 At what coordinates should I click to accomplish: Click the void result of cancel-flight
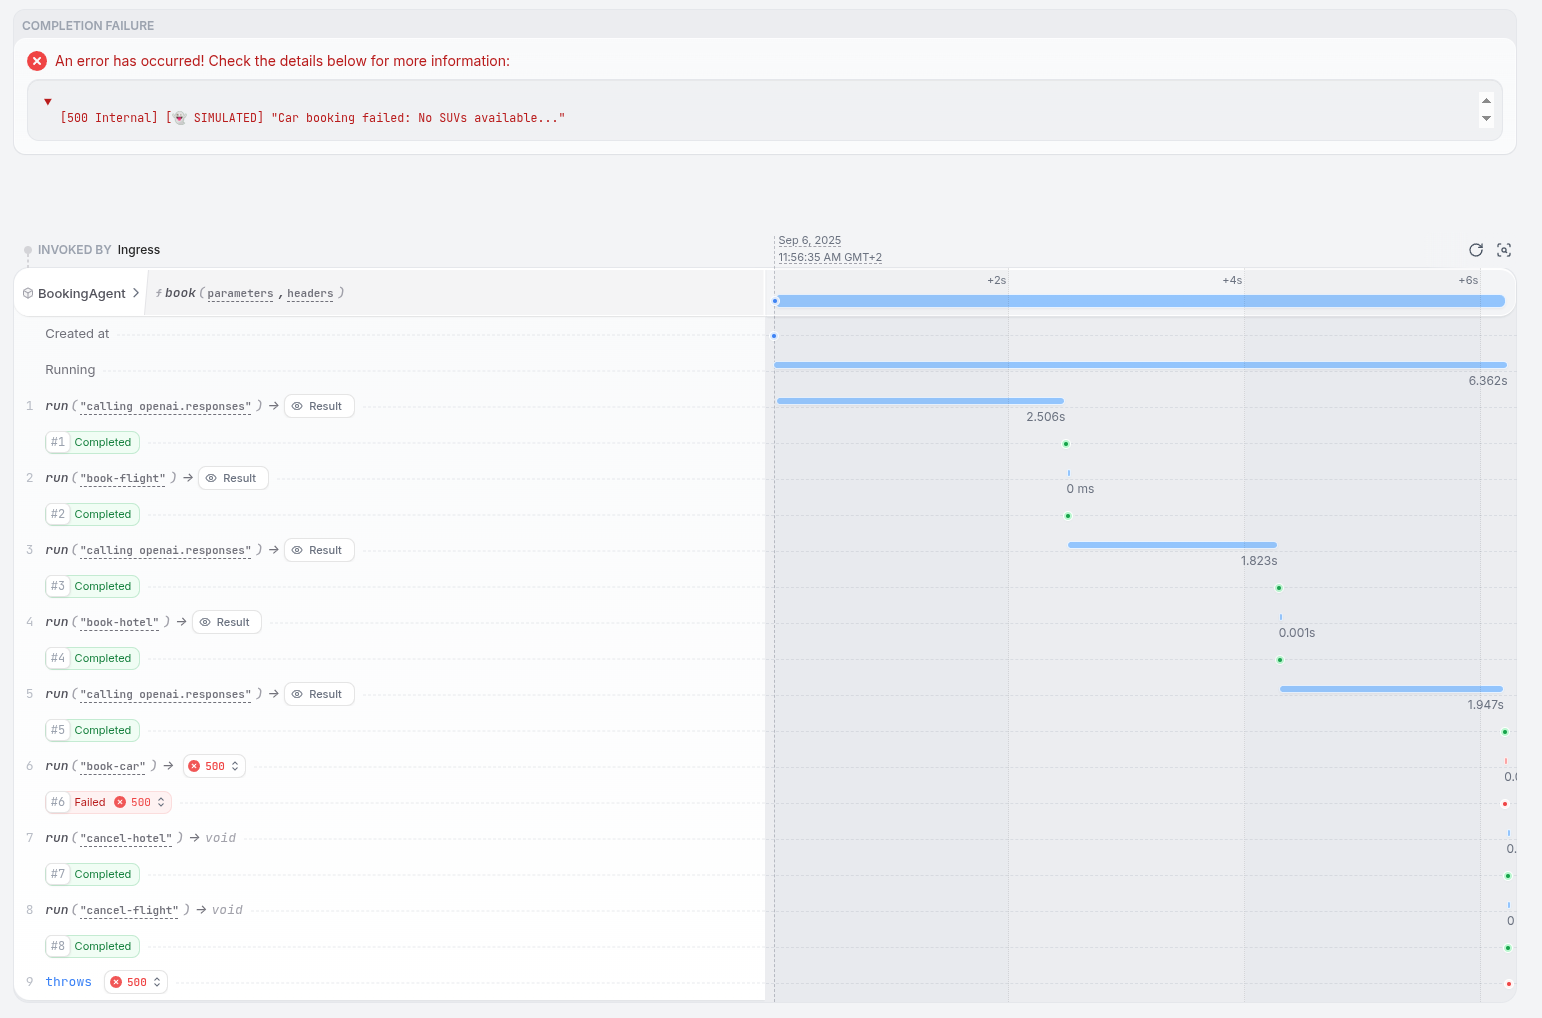228,910
